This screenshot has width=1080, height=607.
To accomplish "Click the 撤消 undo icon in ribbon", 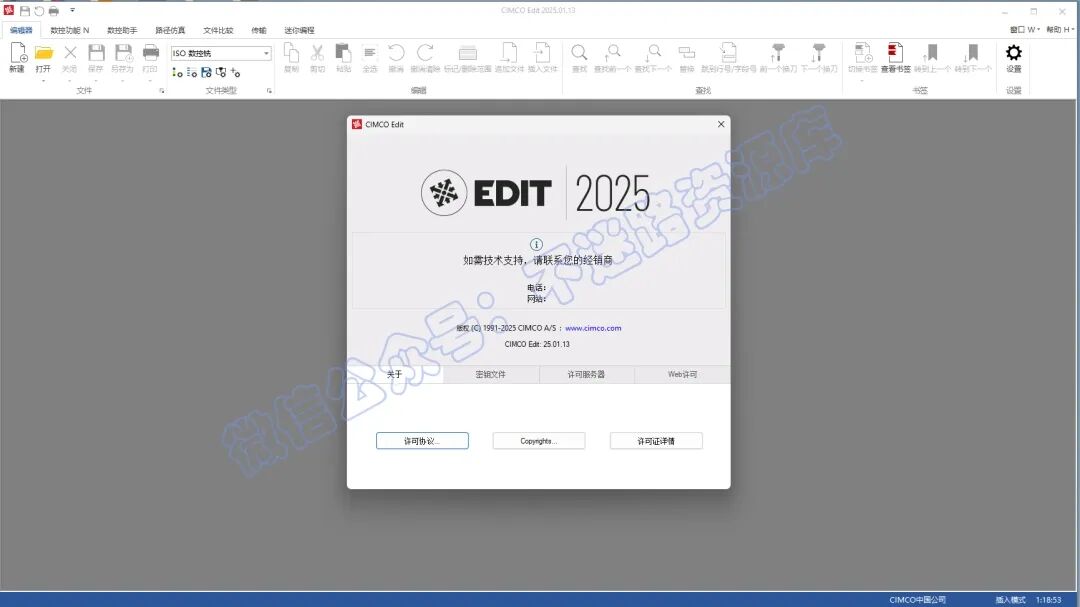I will pyautogui.click(x=396, y=53).
